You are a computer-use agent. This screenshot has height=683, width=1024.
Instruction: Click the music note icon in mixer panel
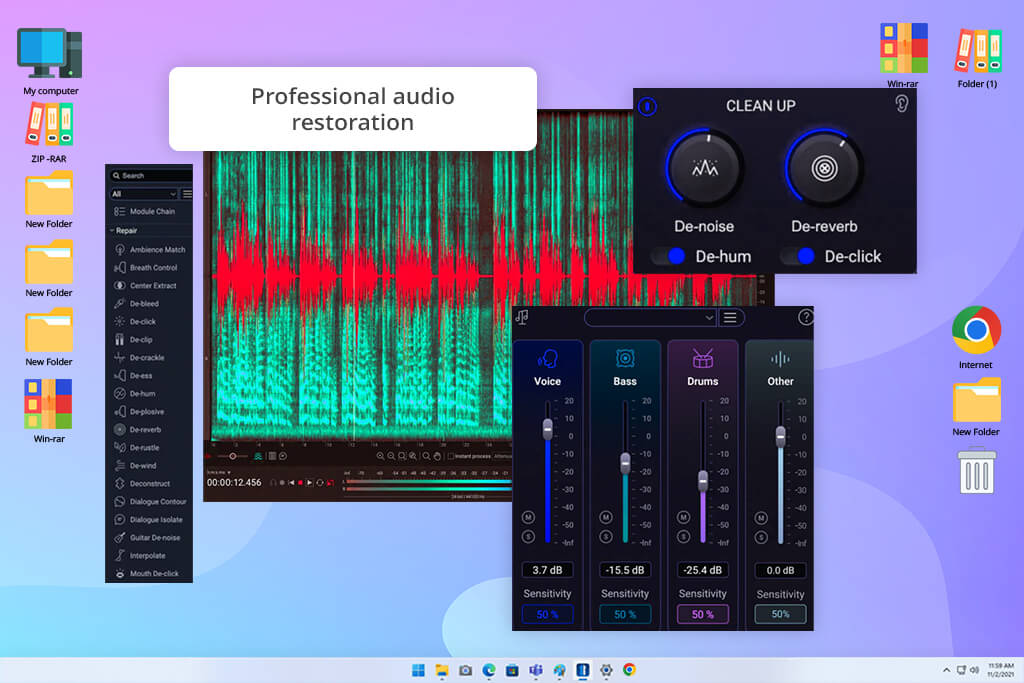[x=522, y=317]
